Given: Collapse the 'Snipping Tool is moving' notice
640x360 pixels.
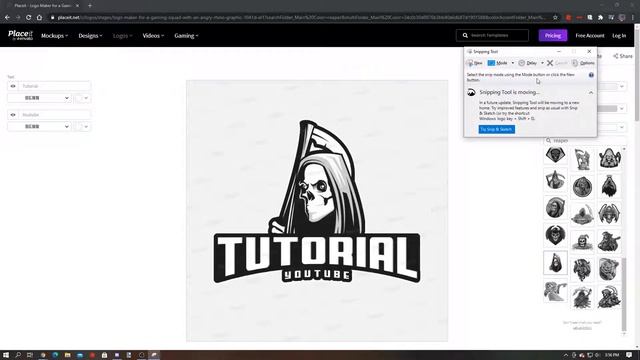Looking at the screenshot, I should tap(591, 93).
